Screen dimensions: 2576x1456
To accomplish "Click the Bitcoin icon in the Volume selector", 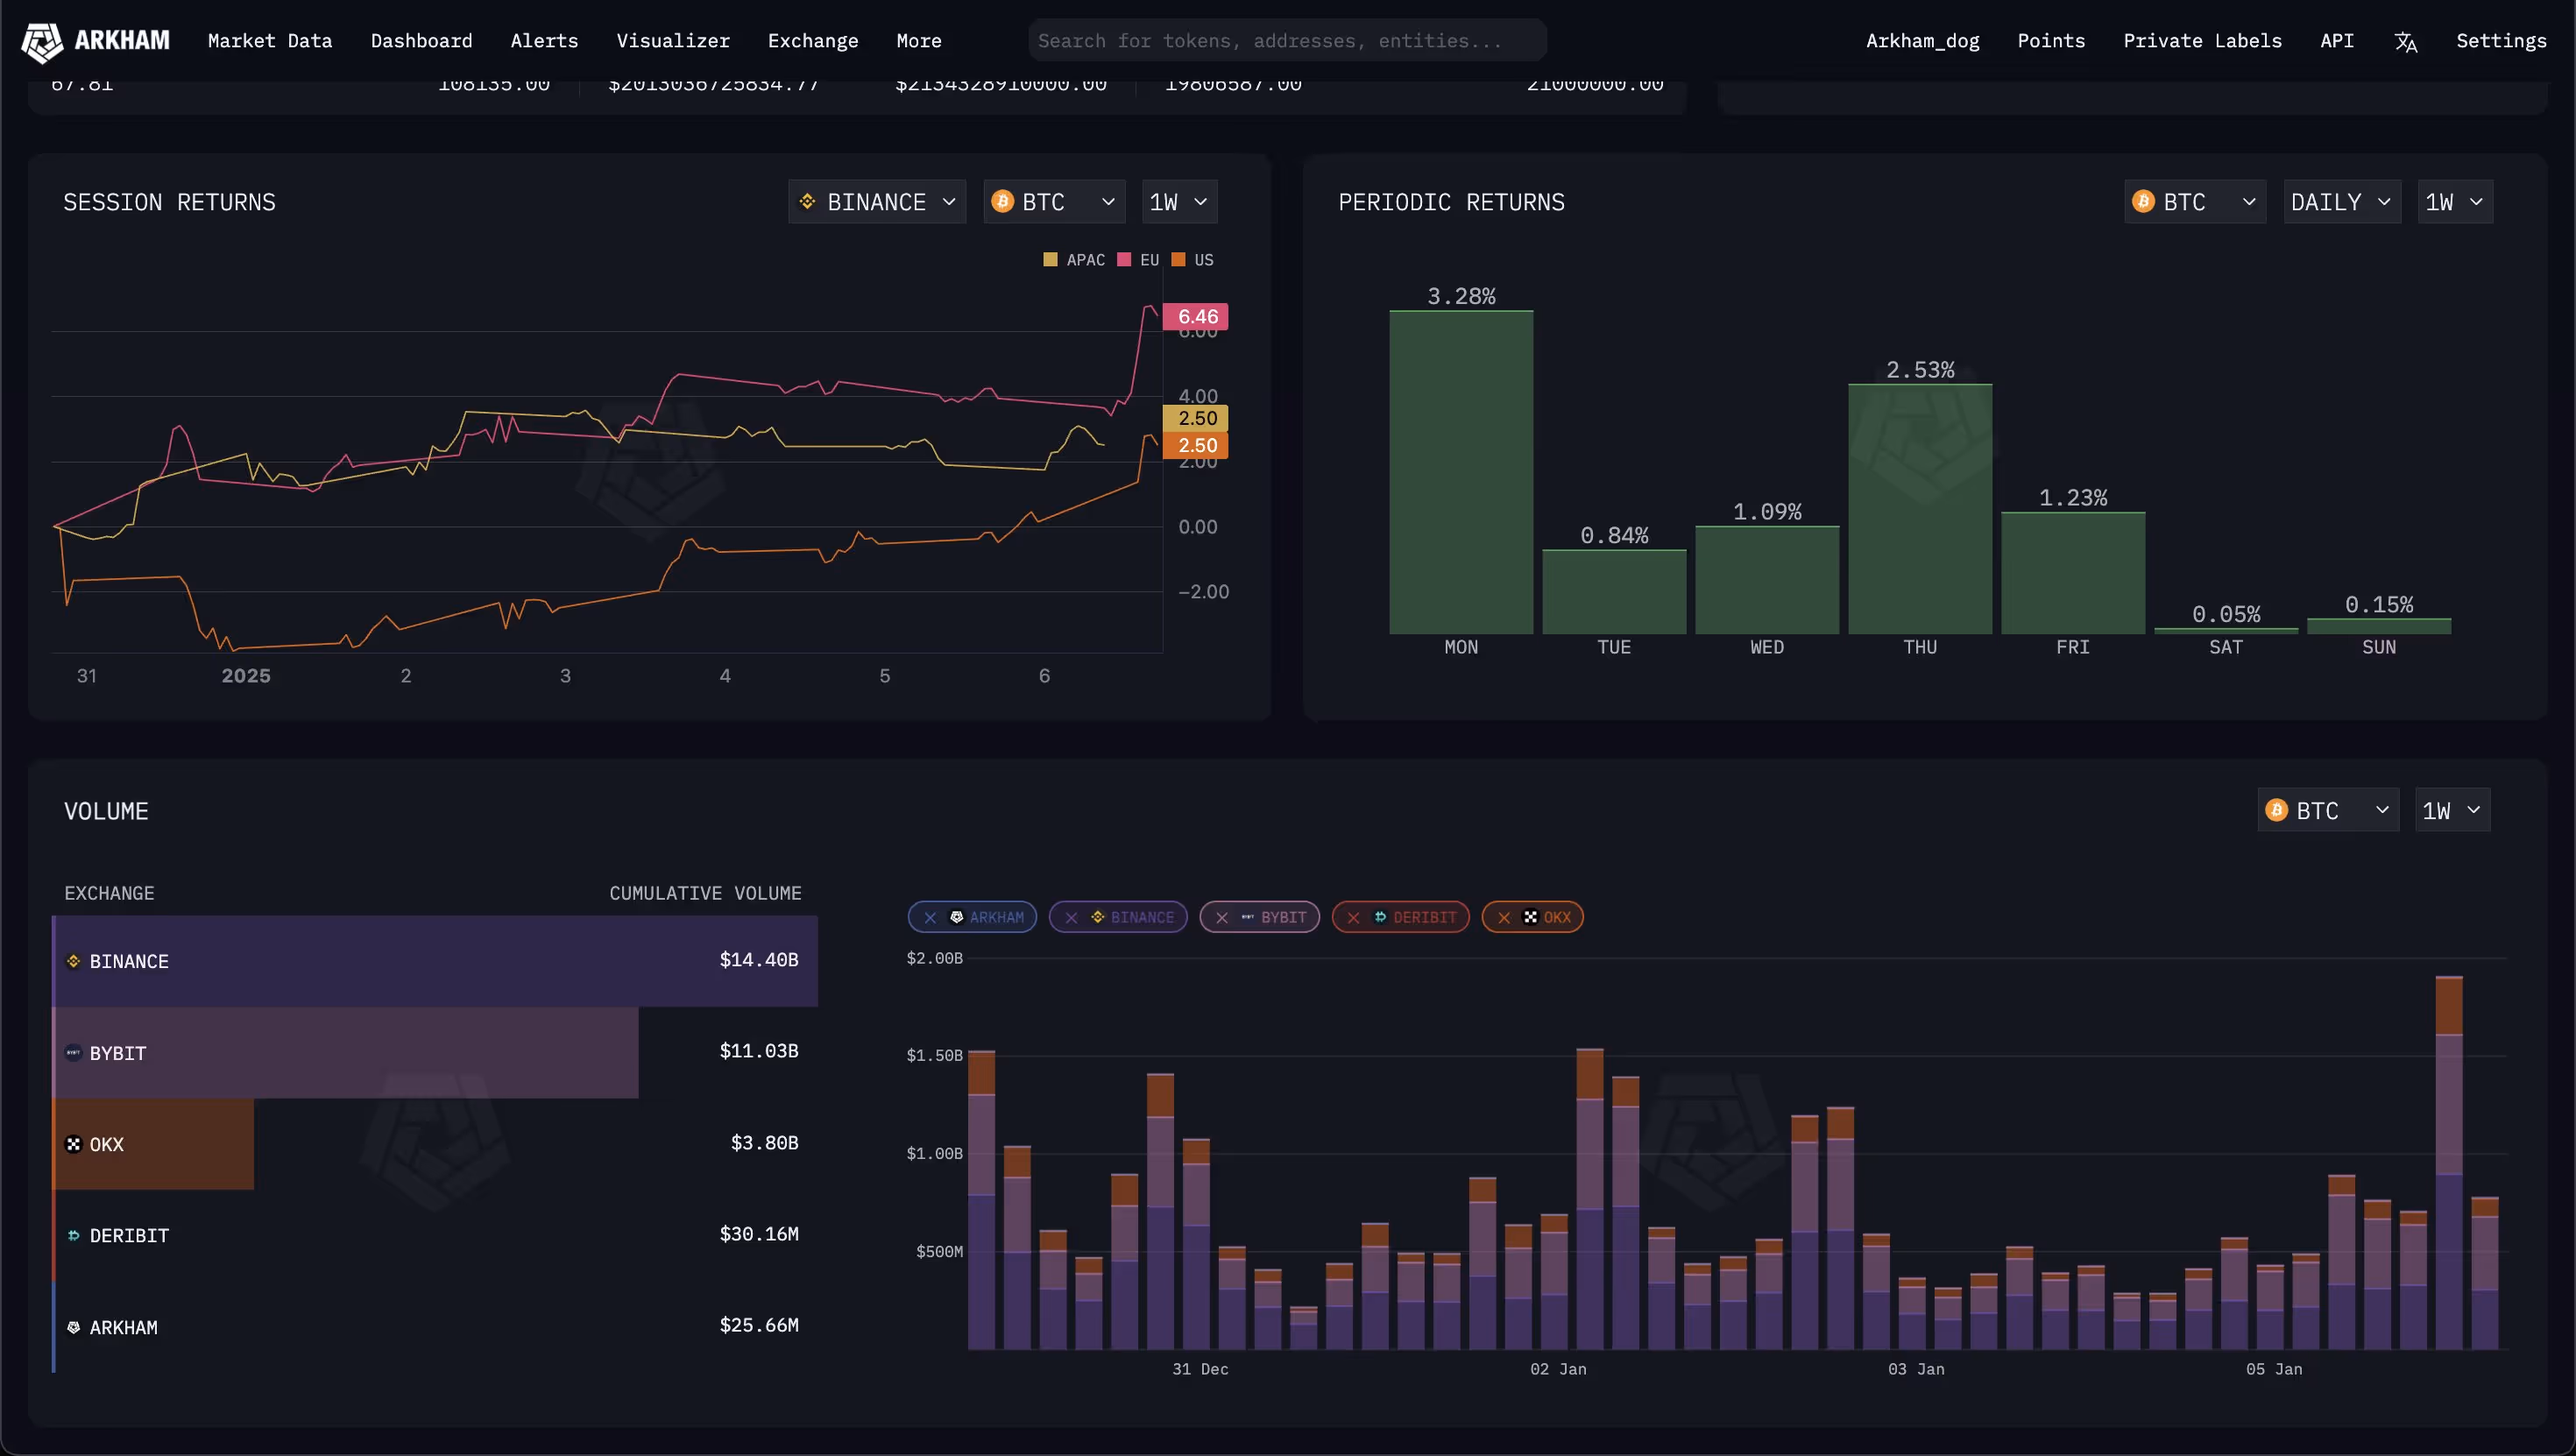I will pyautogui.click(x=2277, y=810).
